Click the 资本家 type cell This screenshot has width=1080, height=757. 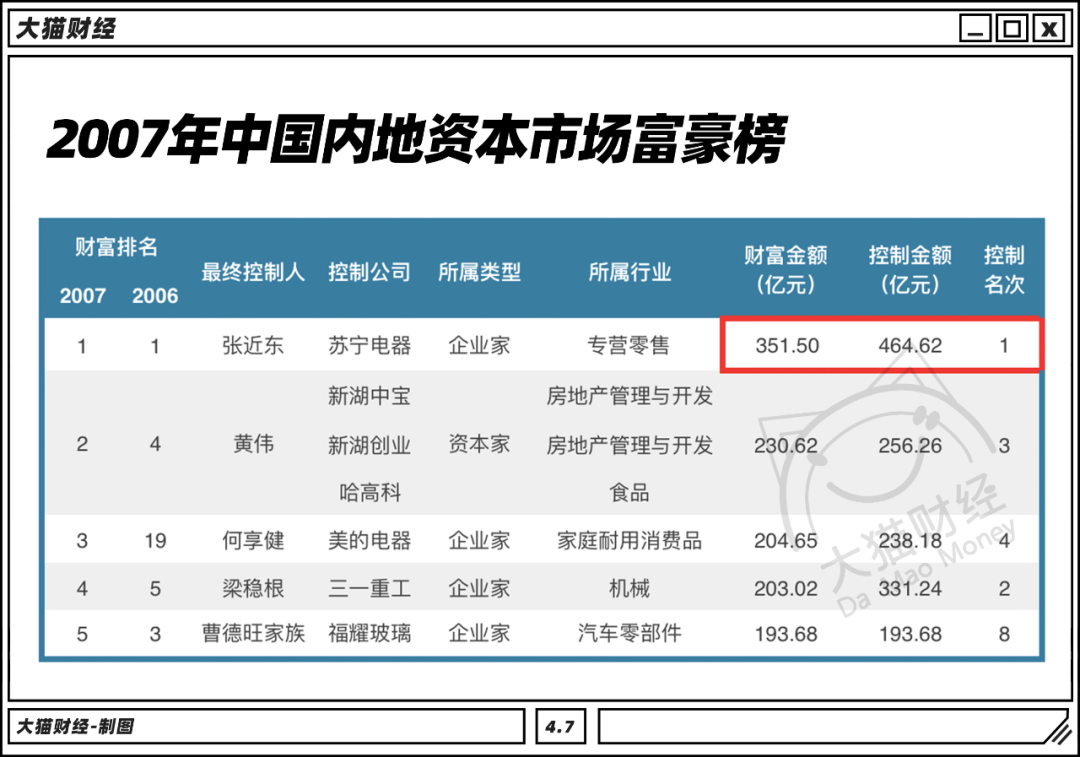click(x=479, y=444)
